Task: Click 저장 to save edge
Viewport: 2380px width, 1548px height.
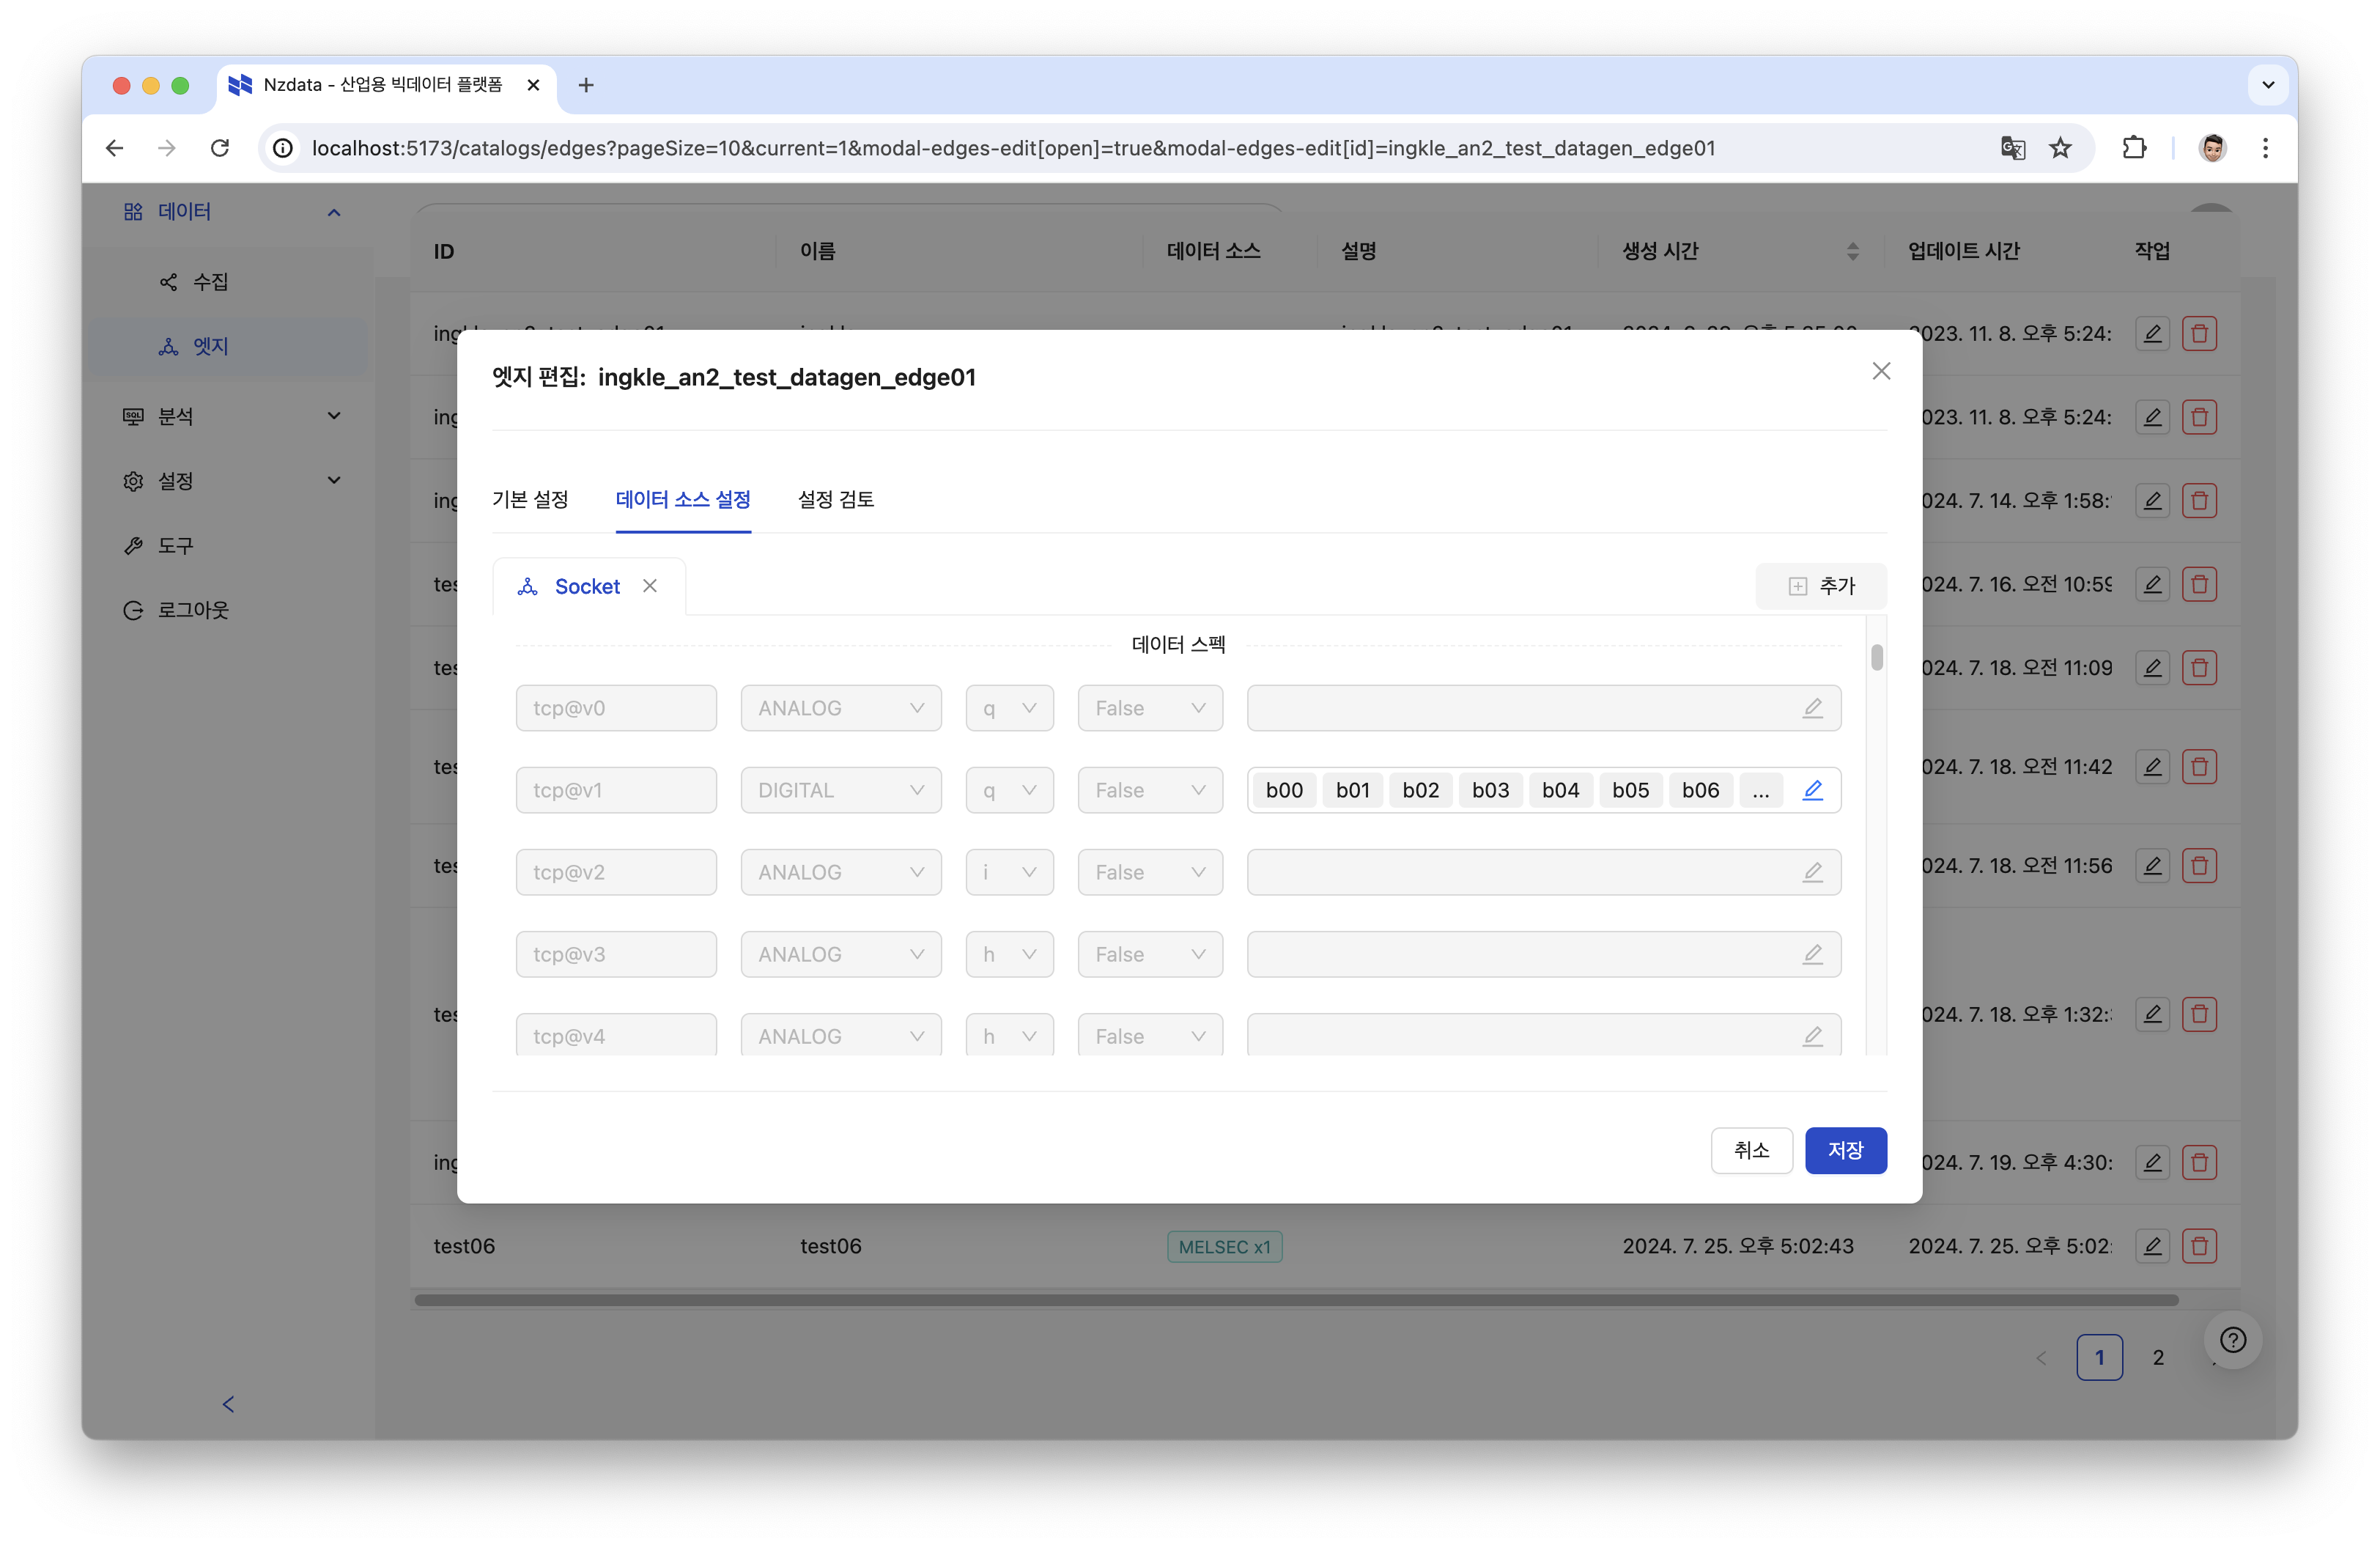Action: [1845, 1150]
